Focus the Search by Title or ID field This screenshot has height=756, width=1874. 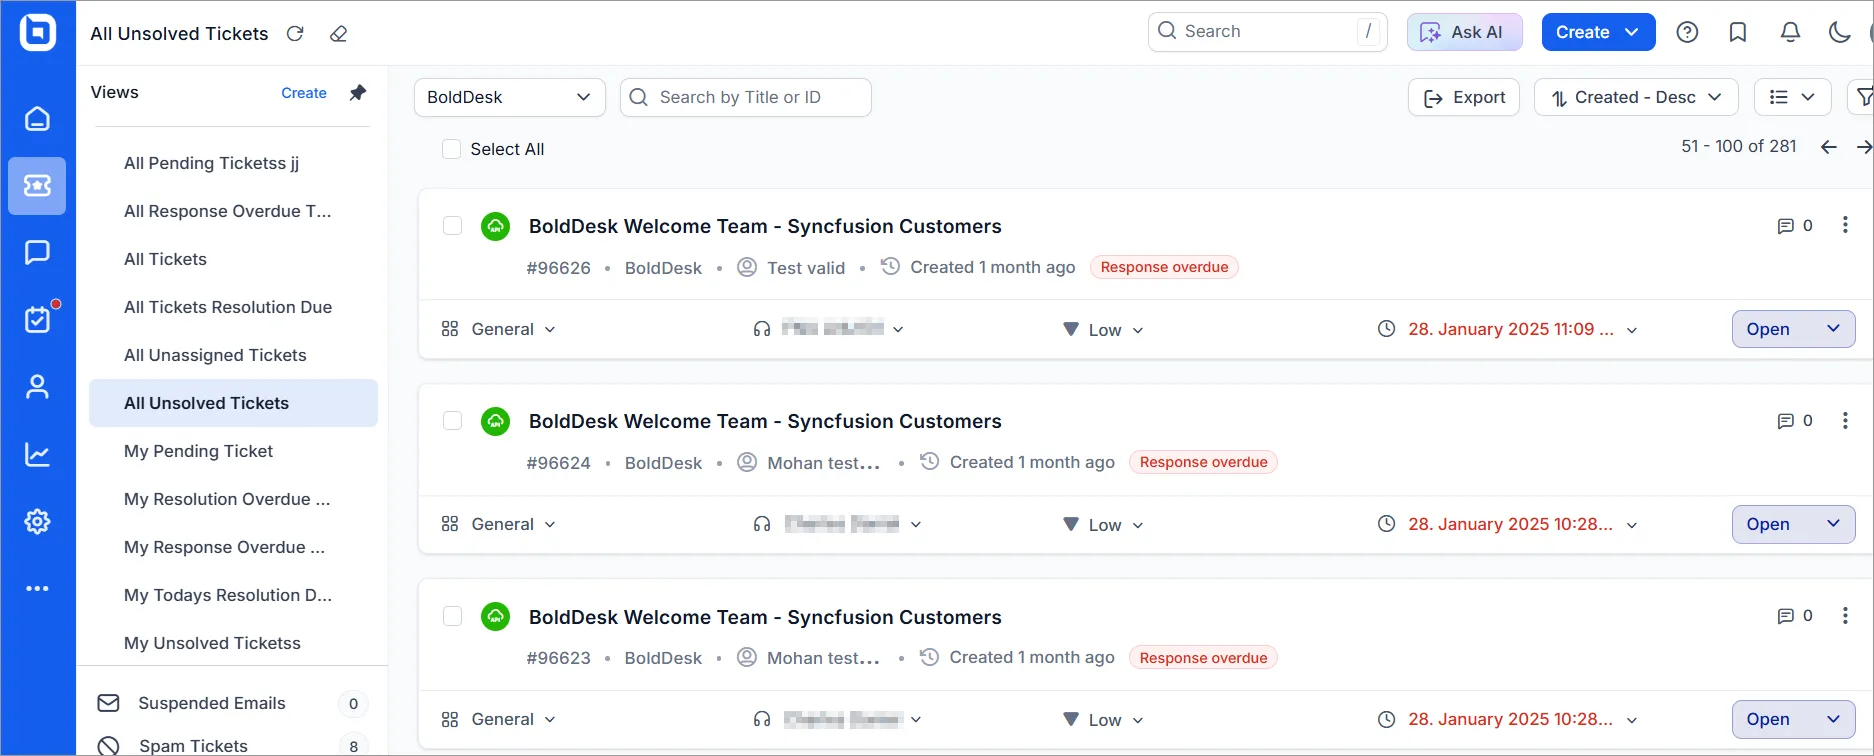[x=745, y=97]
